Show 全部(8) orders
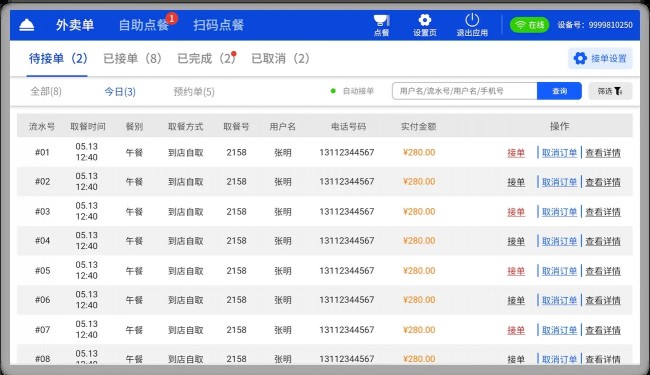The width and height of the screenshot is (650, 375). point(46,91)
